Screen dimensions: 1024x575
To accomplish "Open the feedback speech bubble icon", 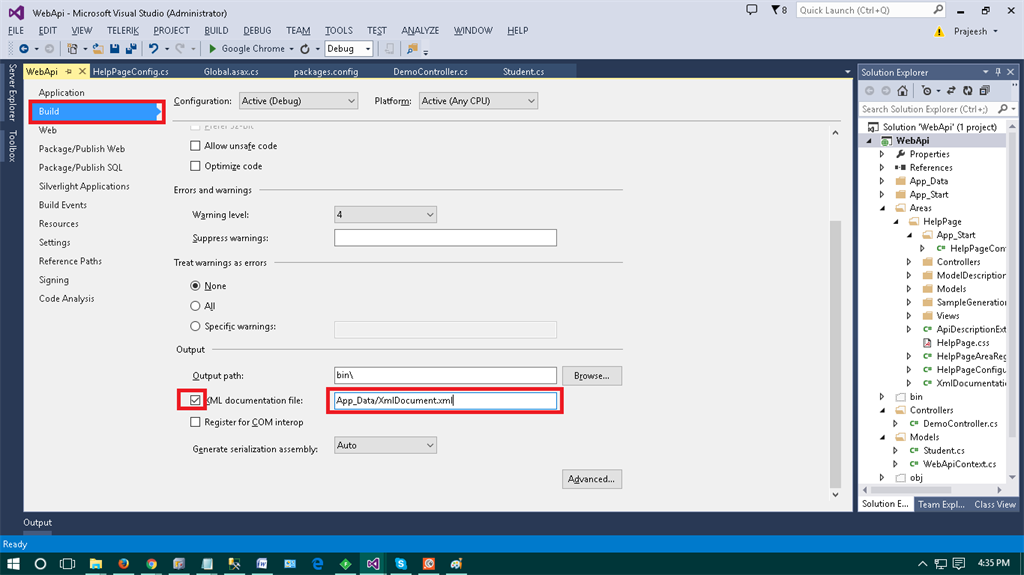I will coord(752,10).
